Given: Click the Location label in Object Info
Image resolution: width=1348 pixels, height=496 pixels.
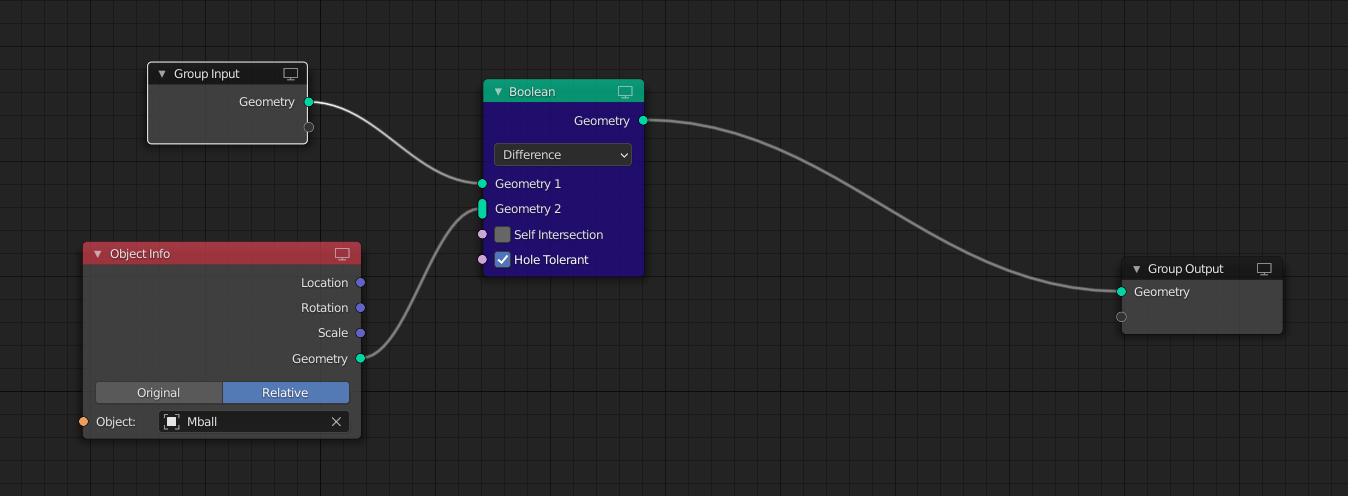Looking at the screenshot, I should [325, 283].
